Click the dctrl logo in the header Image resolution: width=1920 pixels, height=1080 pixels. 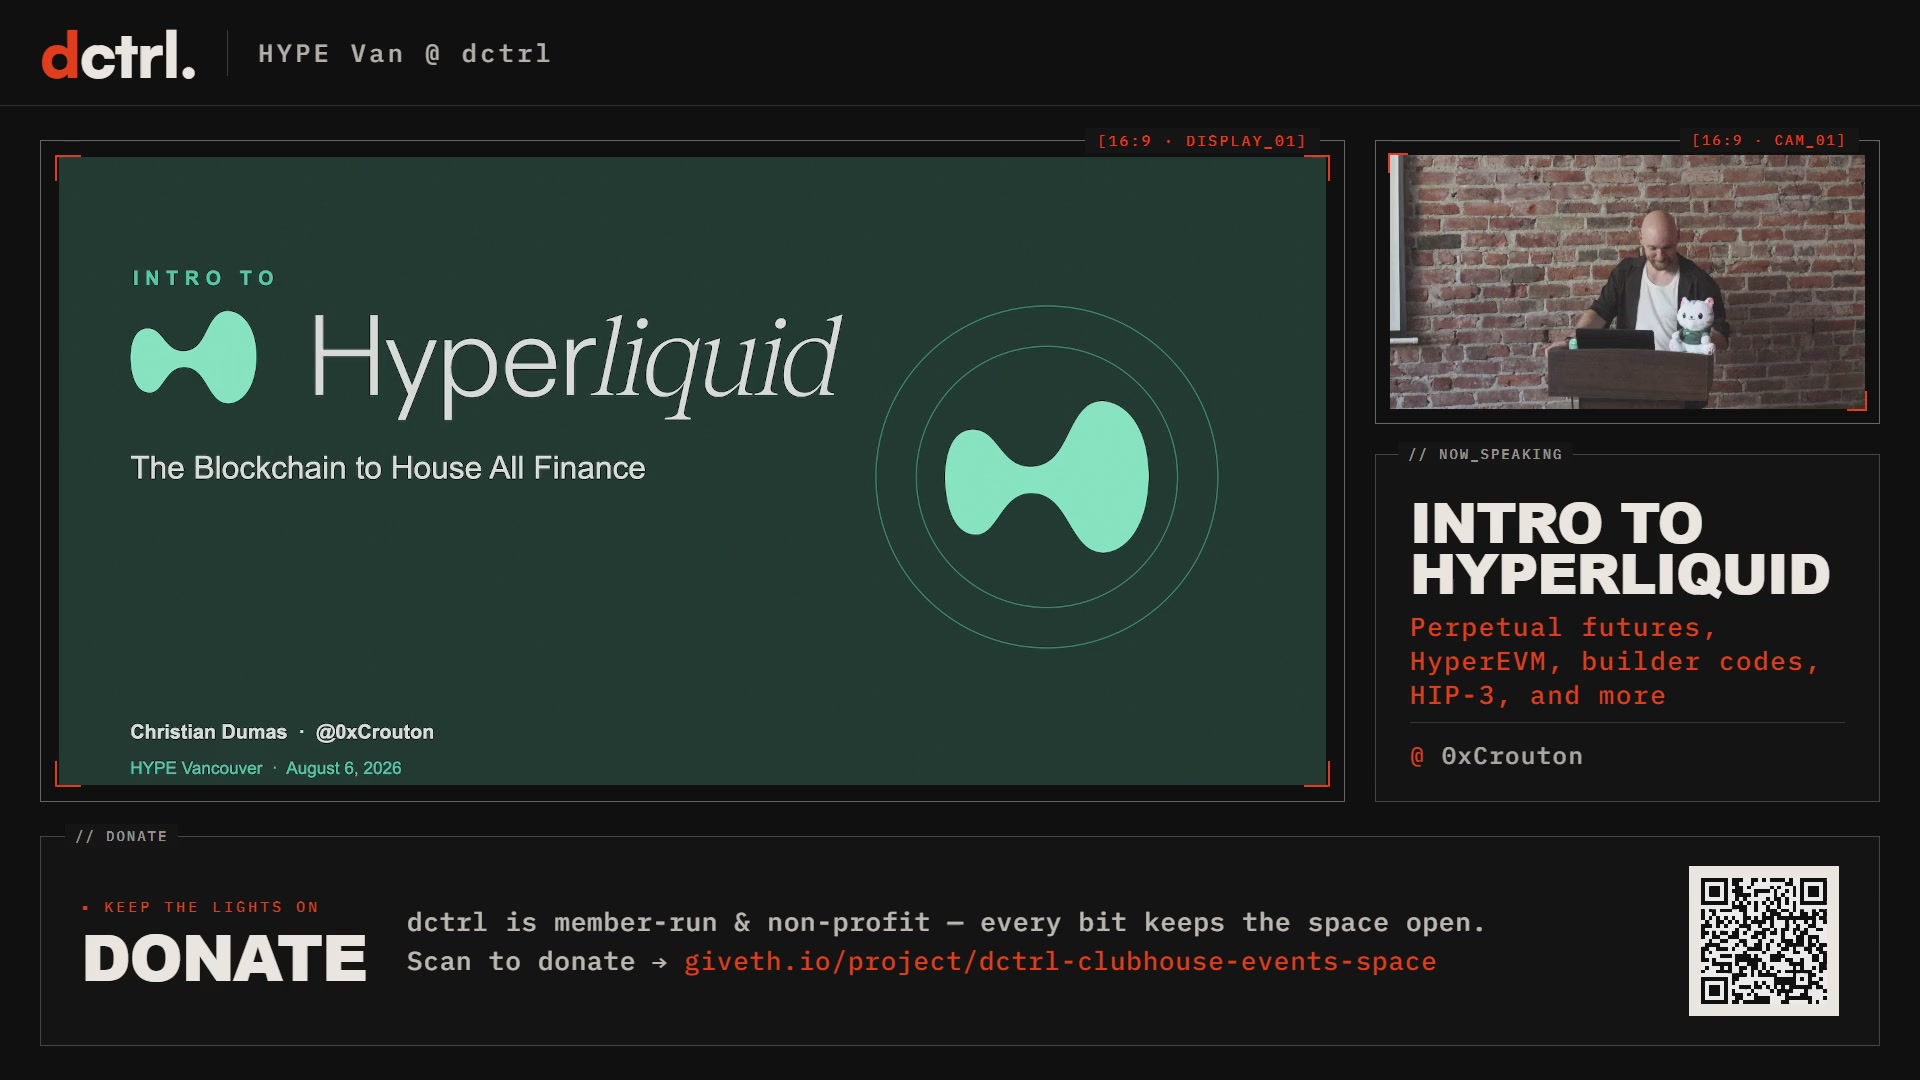pos(118,54)
